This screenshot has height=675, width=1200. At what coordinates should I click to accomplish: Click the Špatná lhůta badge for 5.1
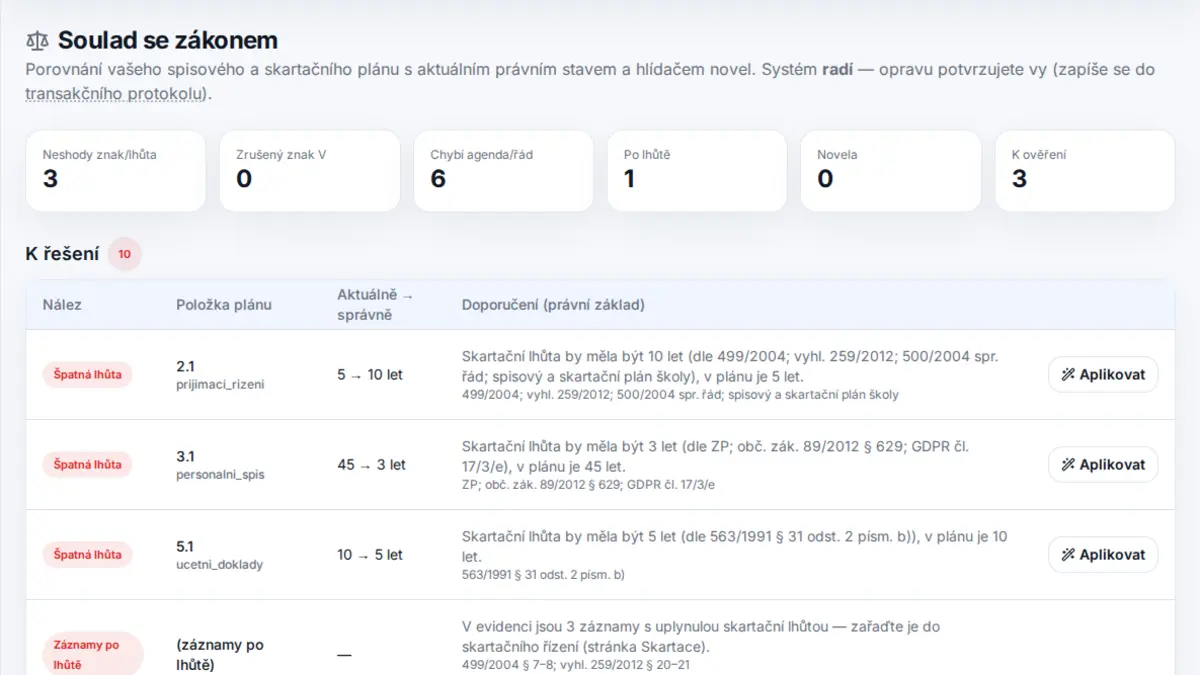[x=87, y=555]
